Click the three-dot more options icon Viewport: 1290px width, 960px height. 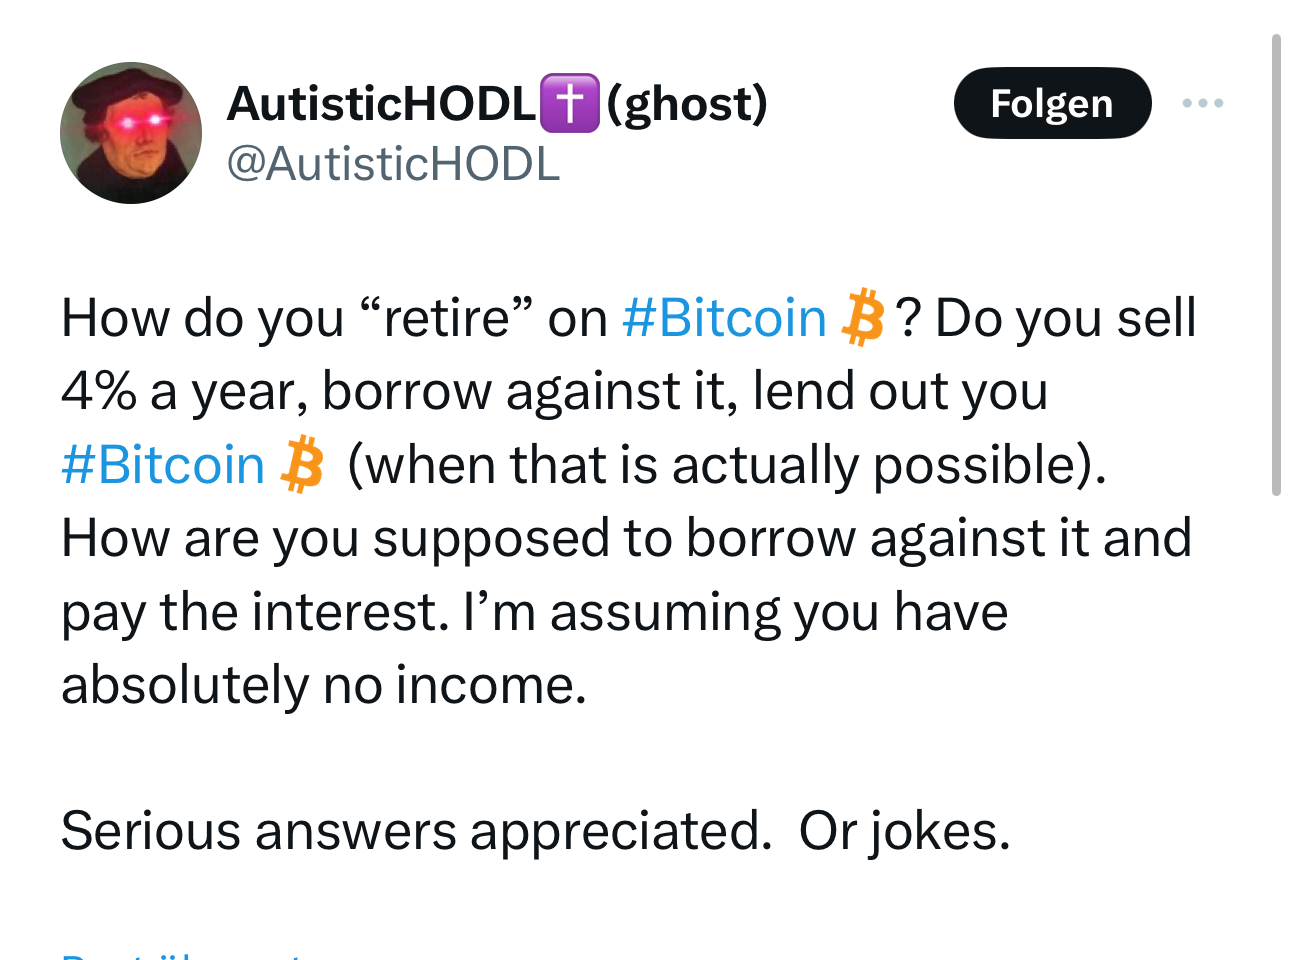[x=1202, y=103]
